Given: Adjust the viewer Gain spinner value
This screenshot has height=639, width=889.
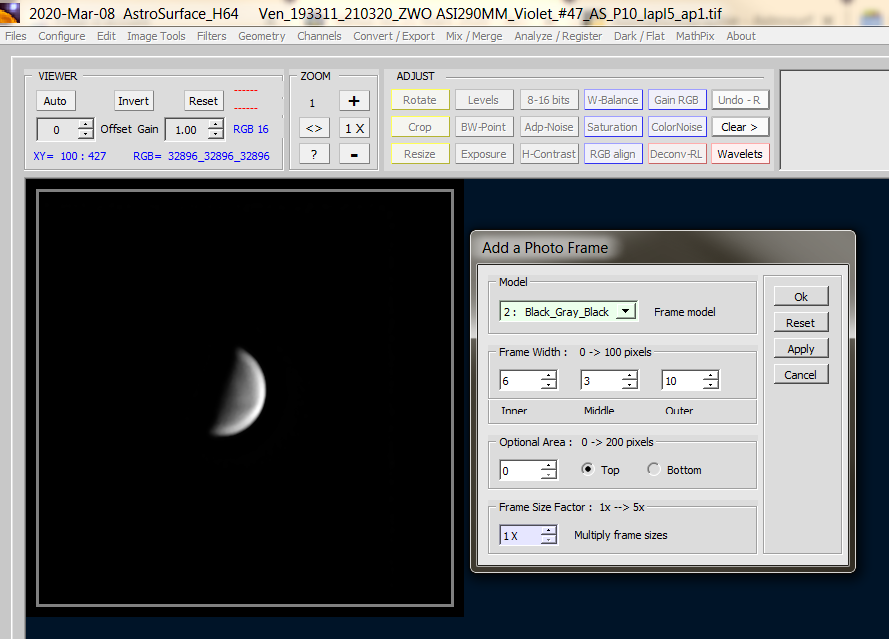Looking at the screenshot, I should (216, 129).
